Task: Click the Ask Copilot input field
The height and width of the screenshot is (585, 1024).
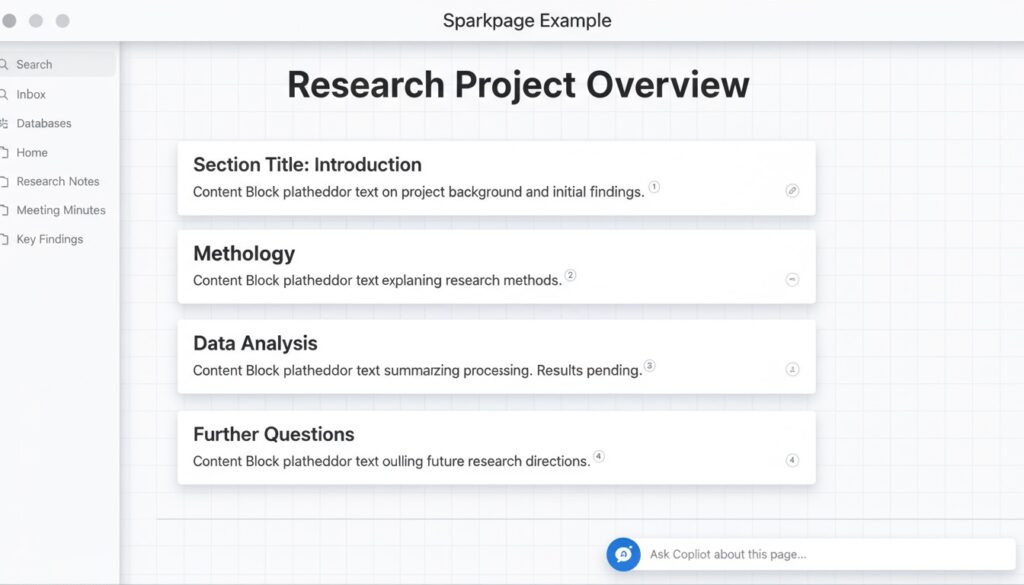Action: (x=820, y=554)
